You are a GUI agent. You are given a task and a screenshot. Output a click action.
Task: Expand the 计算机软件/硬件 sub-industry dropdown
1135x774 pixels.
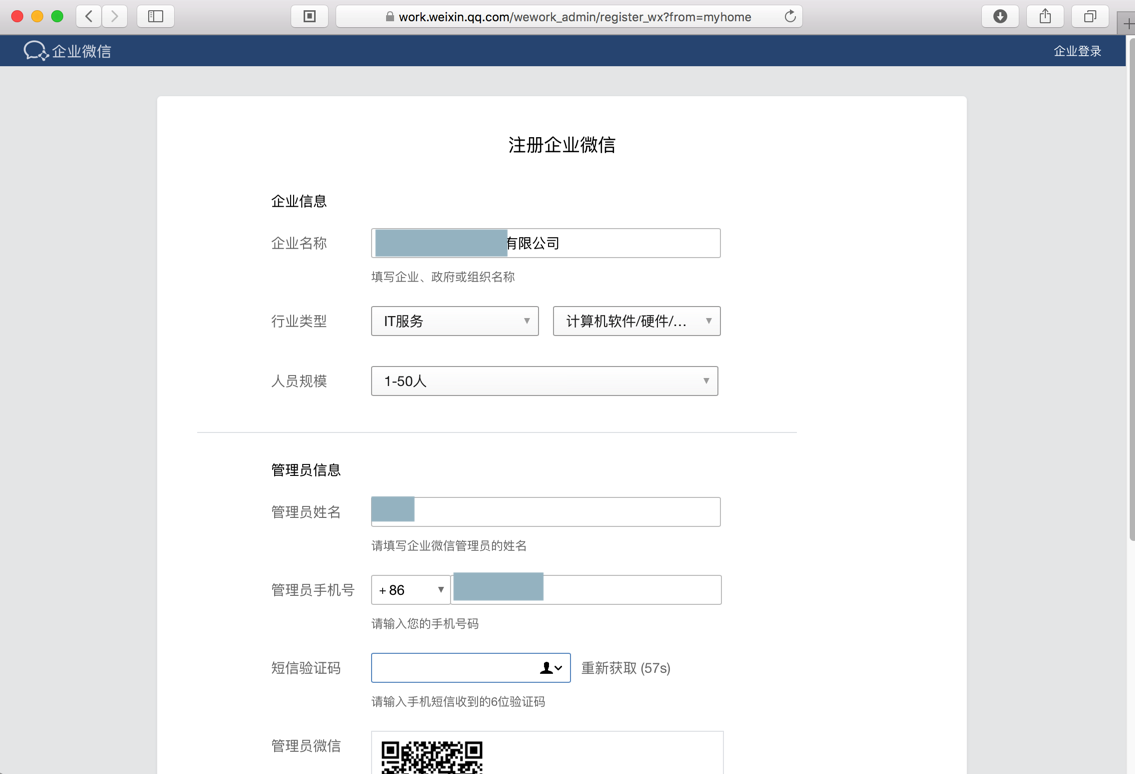tap(636, 321)
